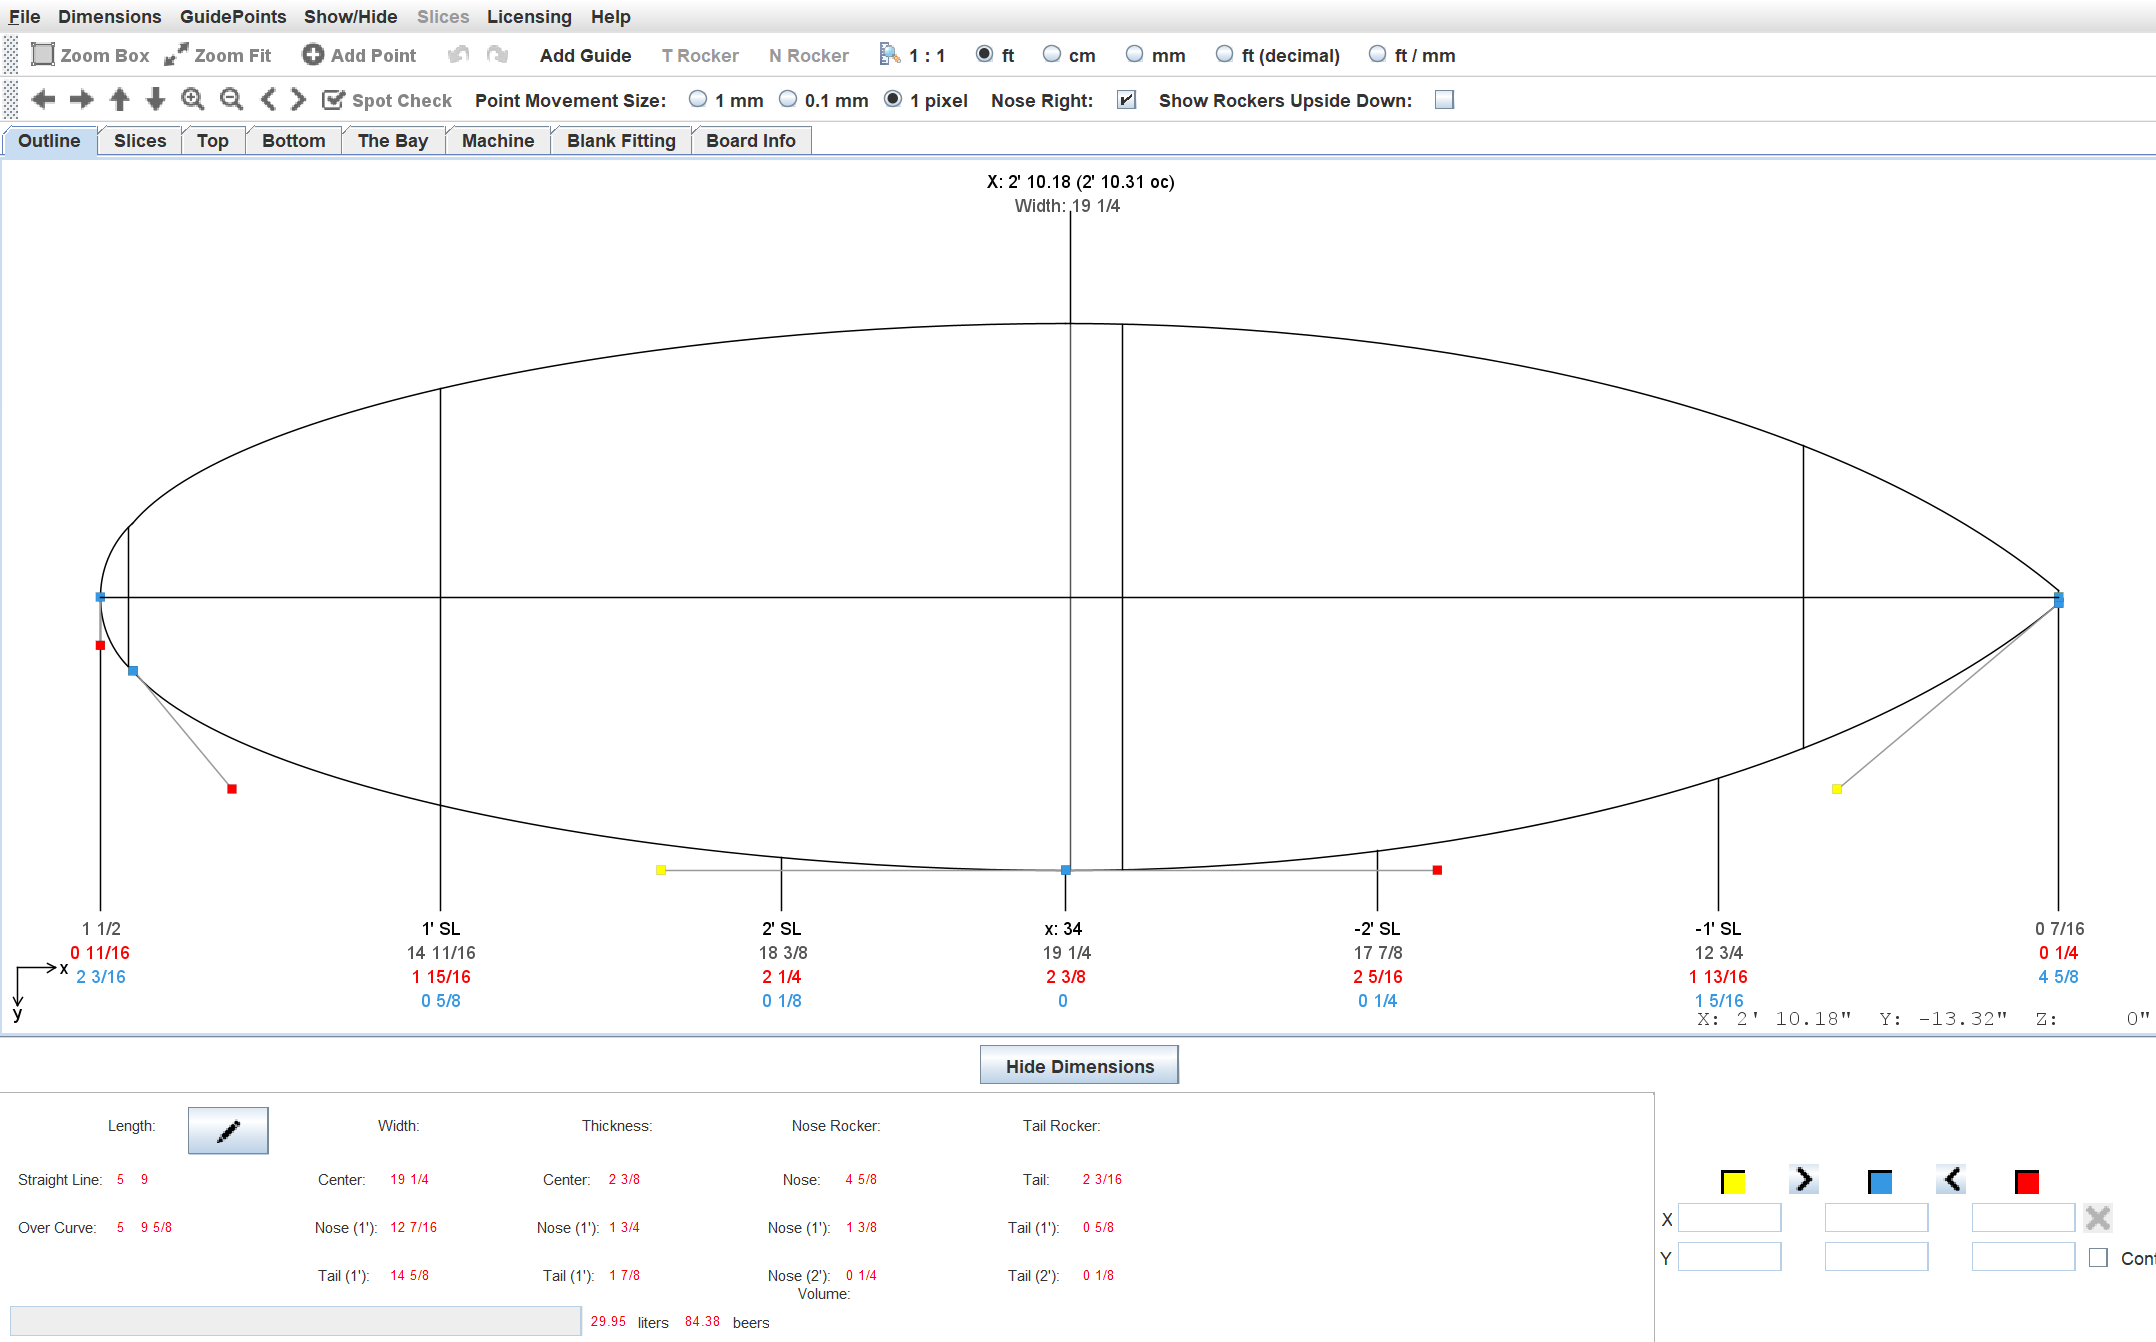Enable Show Rockers Upside Down checkbox
This screenshot has height=1342, width=2156.
pos(1444,100)
